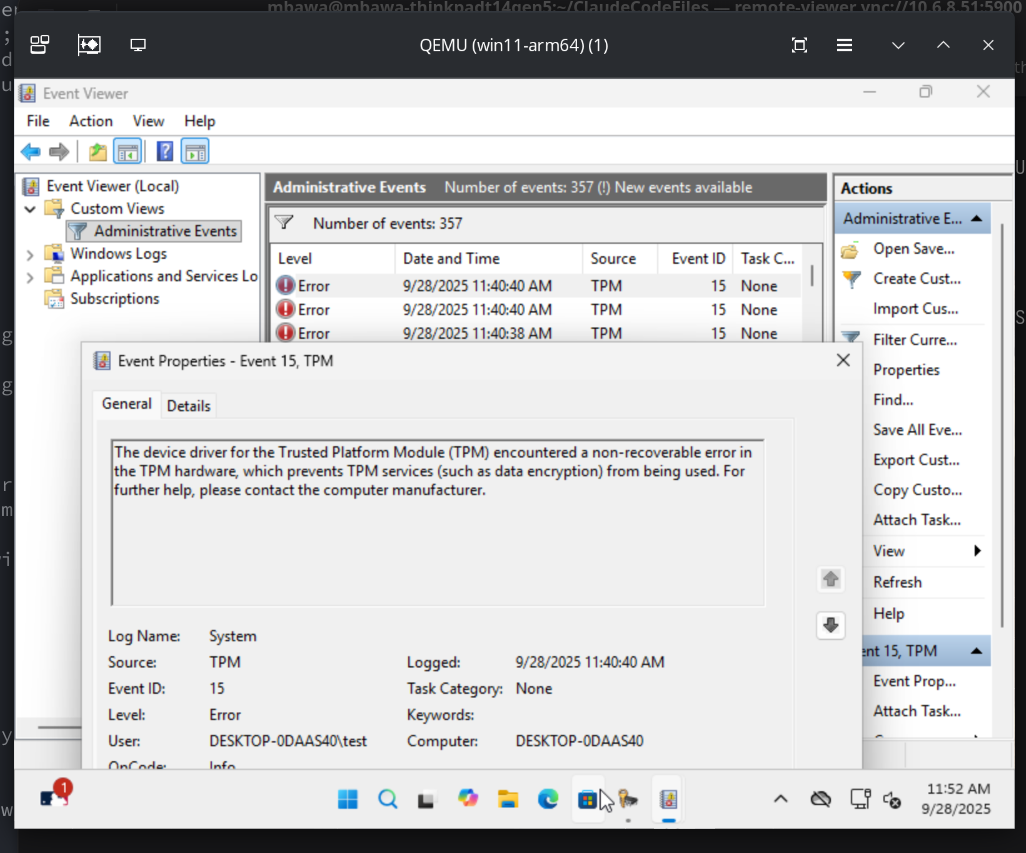Collapse the Custom Views tree node
Screen dimensions: 1026x853
tap(30, 209)
